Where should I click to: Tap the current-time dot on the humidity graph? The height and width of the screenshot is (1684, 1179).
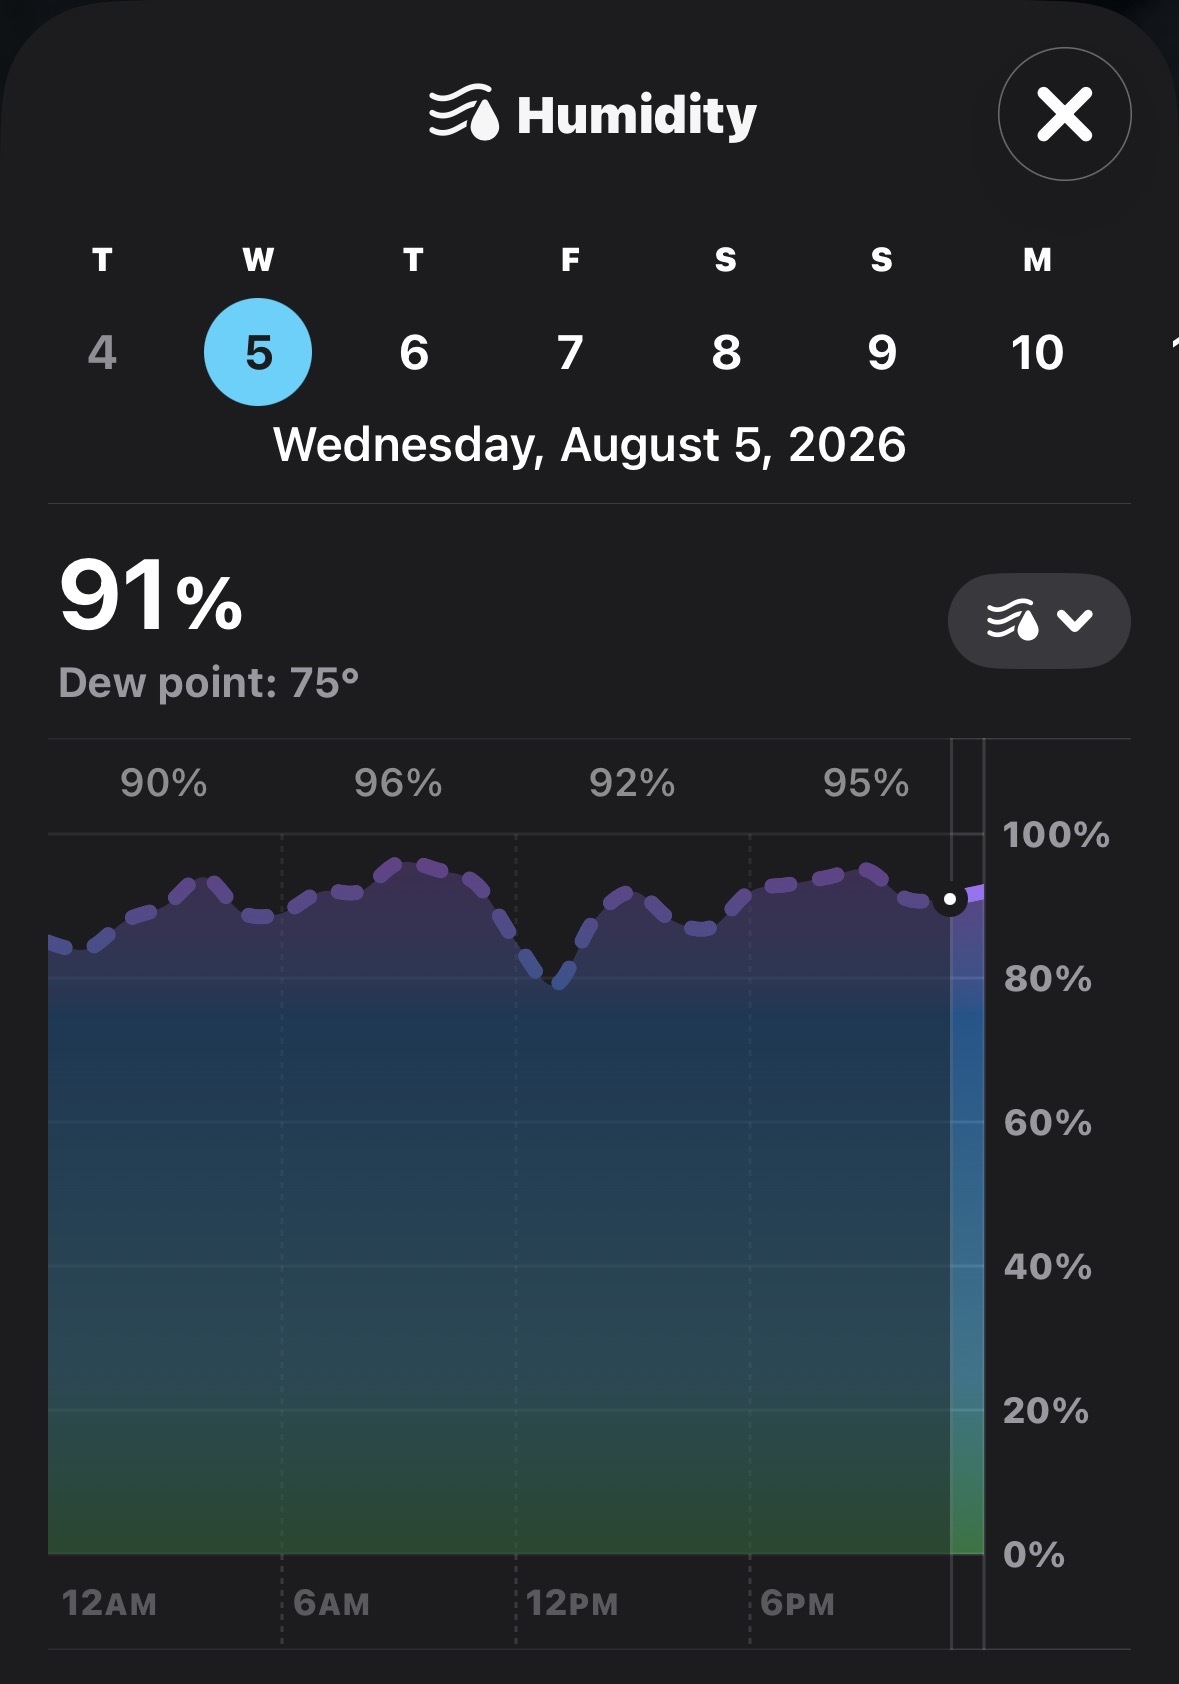point(950,899)
